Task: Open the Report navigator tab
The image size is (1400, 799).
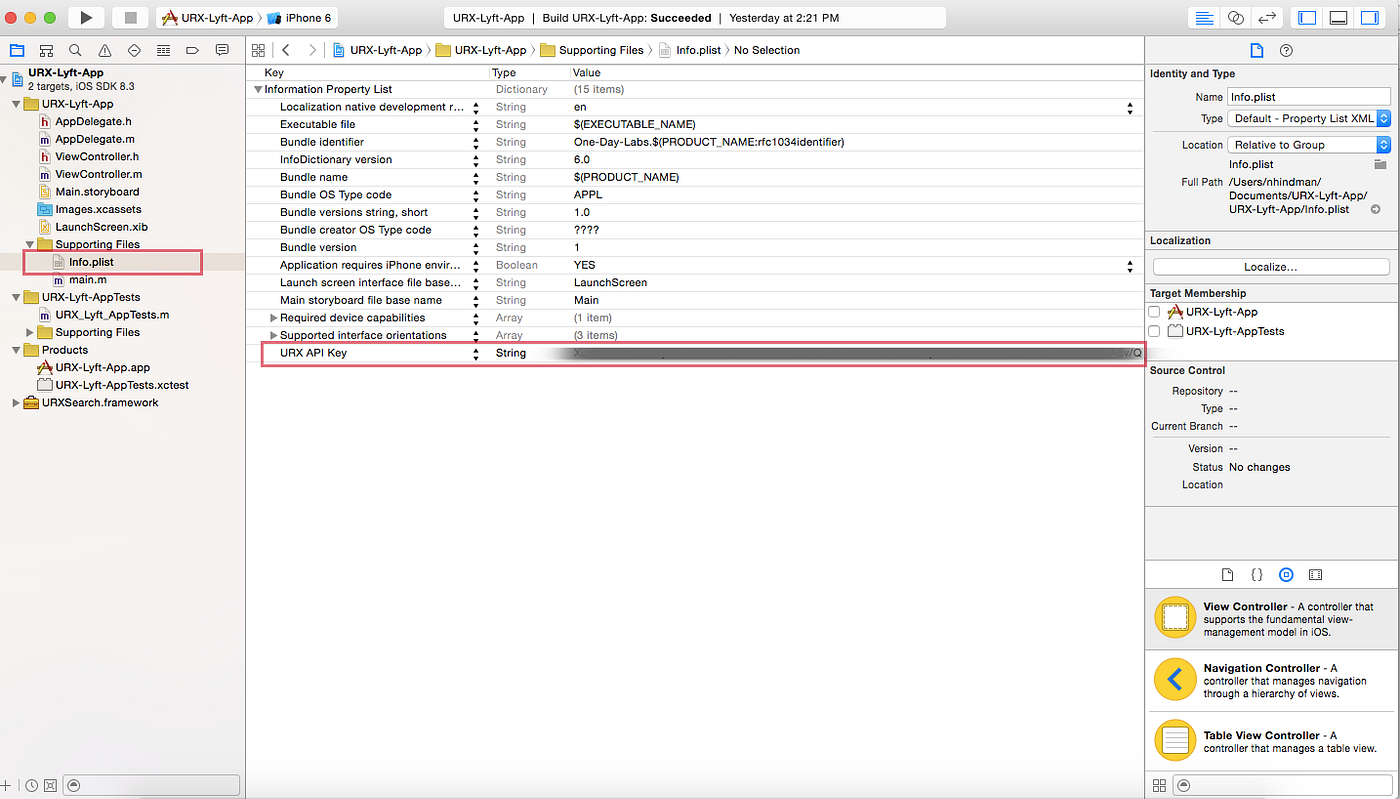Action: (x=222, y=50)
